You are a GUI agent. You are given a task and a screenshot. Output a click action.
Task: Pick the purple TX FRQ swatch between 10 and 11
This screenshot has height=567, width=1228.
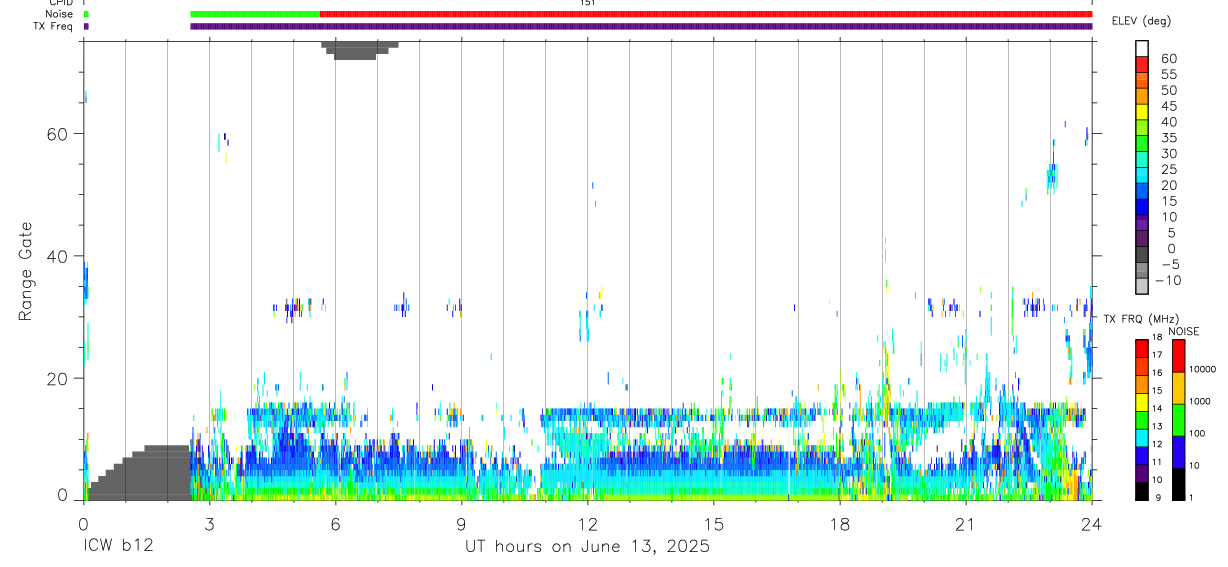click(1141, 473)
